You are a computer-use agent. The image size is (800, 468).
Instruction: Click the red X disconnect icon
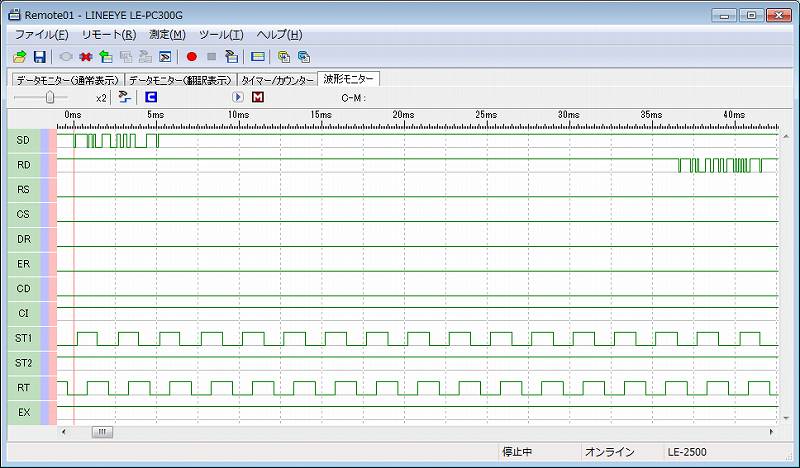point(86,57)
